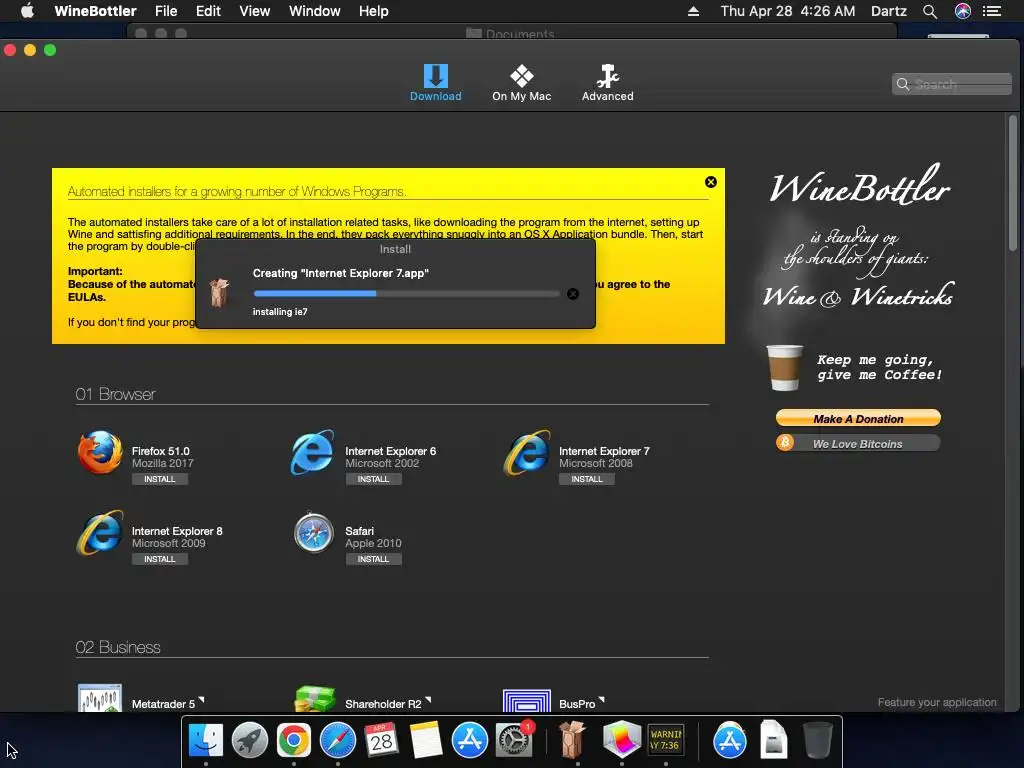Click the Shareholder R2 icon
Viewport: 1024px width, 768px height.
click(315, 698)
